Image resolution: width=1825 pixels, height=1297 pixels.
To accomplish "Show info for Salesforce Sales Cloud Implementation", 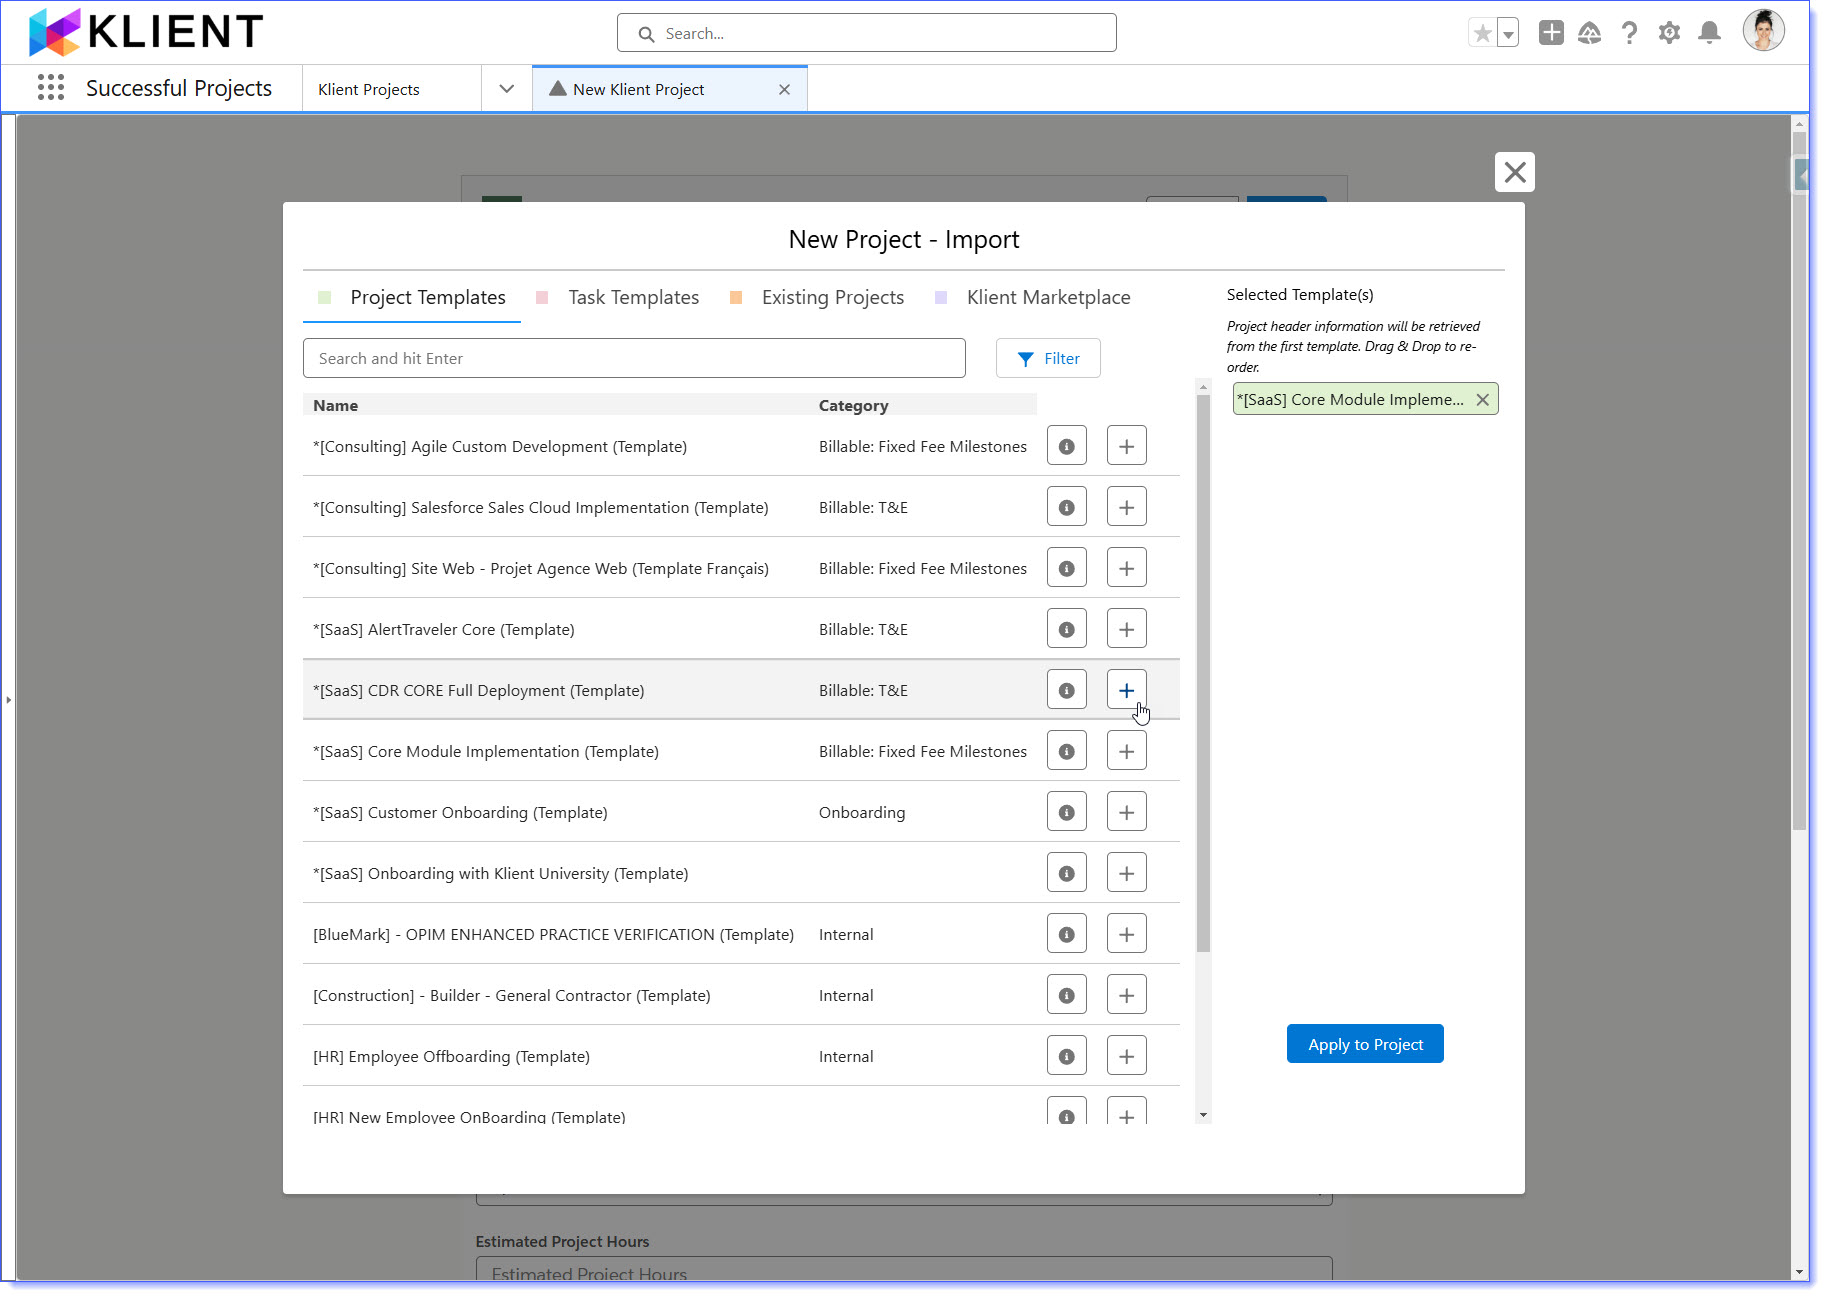I will pyautogui.click(x=1066, y=507).
